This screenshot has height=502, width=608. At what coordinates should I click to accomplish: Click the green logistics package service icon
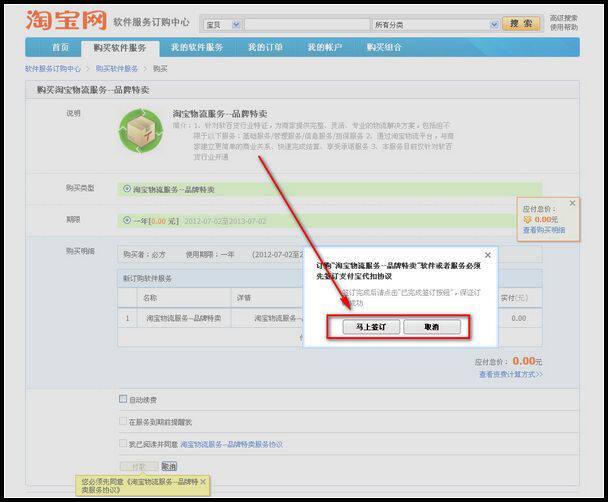point(141,131)
